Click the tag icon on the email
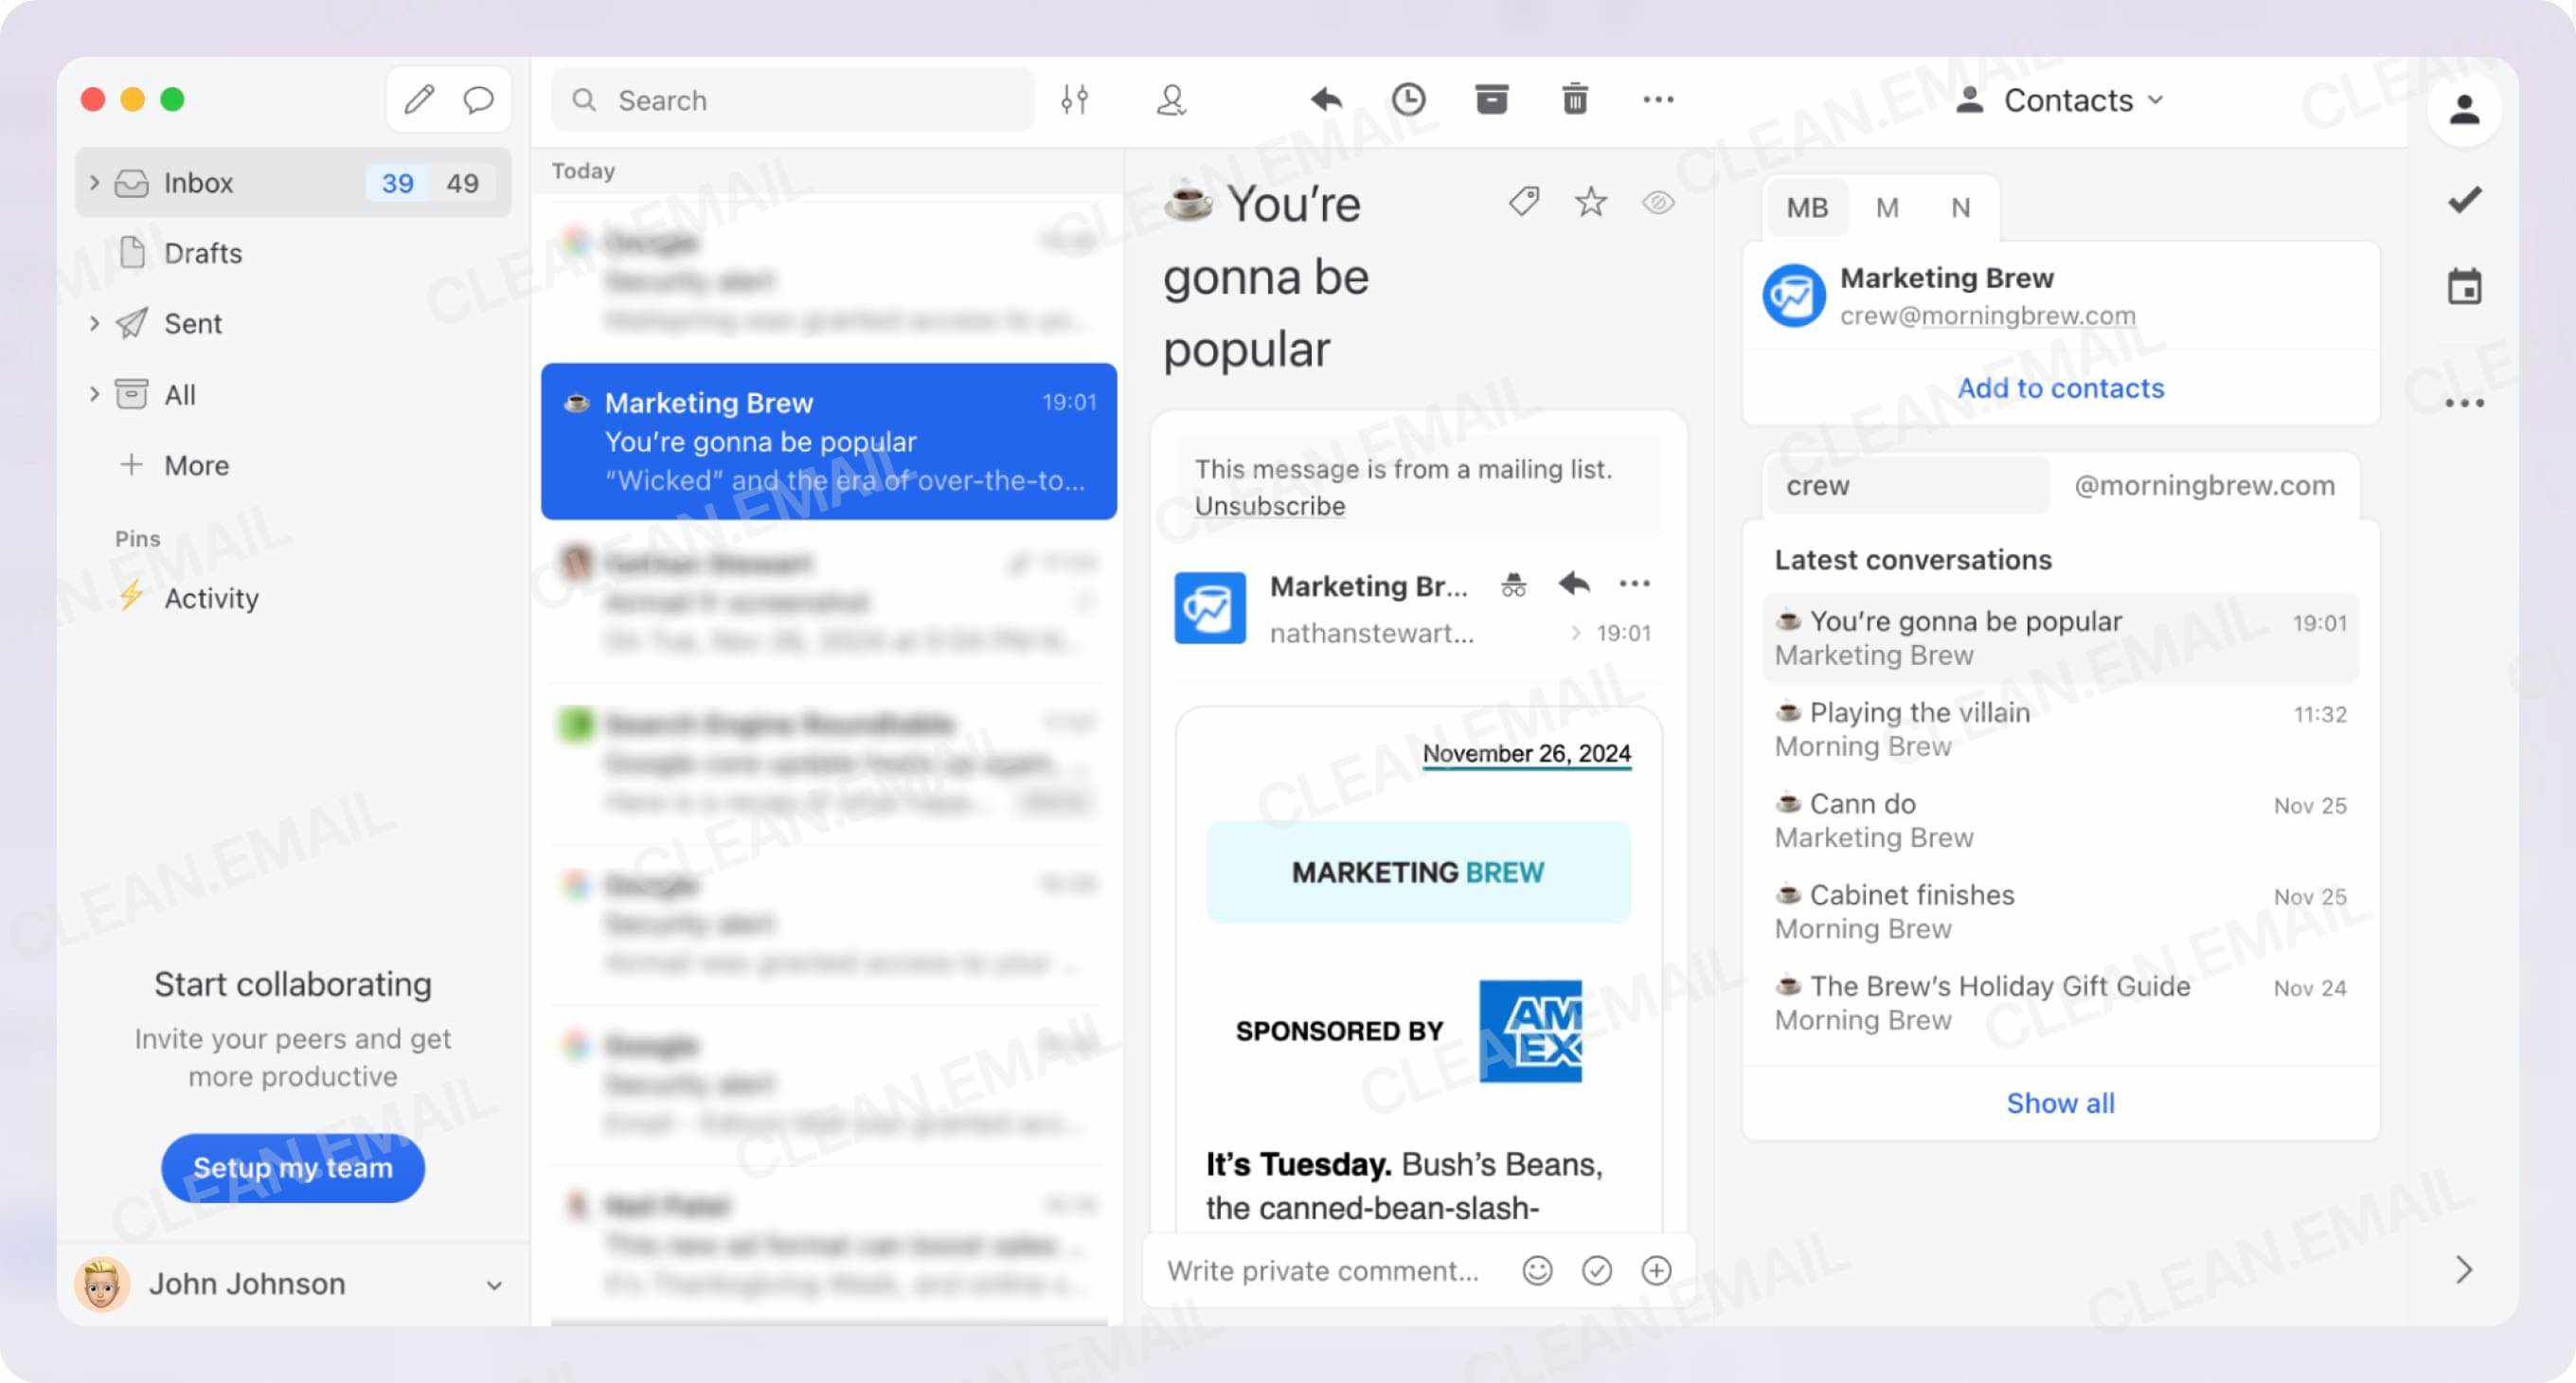This screenshot has height=1383, width=2576. (1522, 203)
